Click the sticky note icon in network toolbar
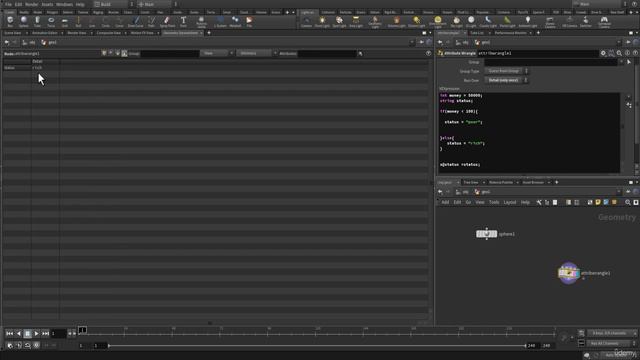The height and width of the screenshot is (360, 640). coord(598,202)
